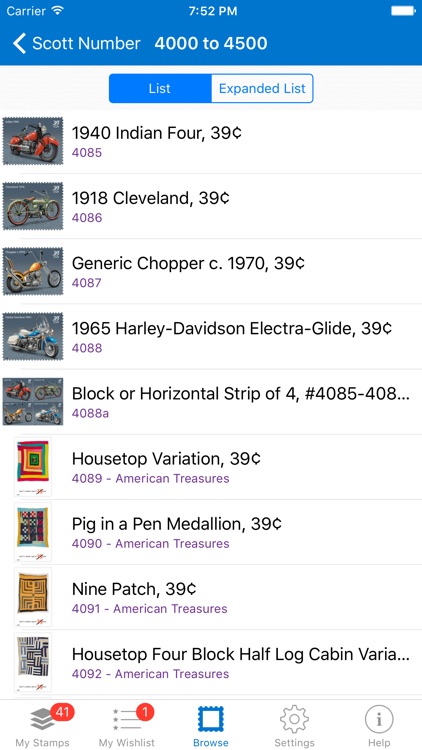Viewport: 422px width, 750px height.
Task: Select the Nine Patch stamp entry
Action: (211, 597)
